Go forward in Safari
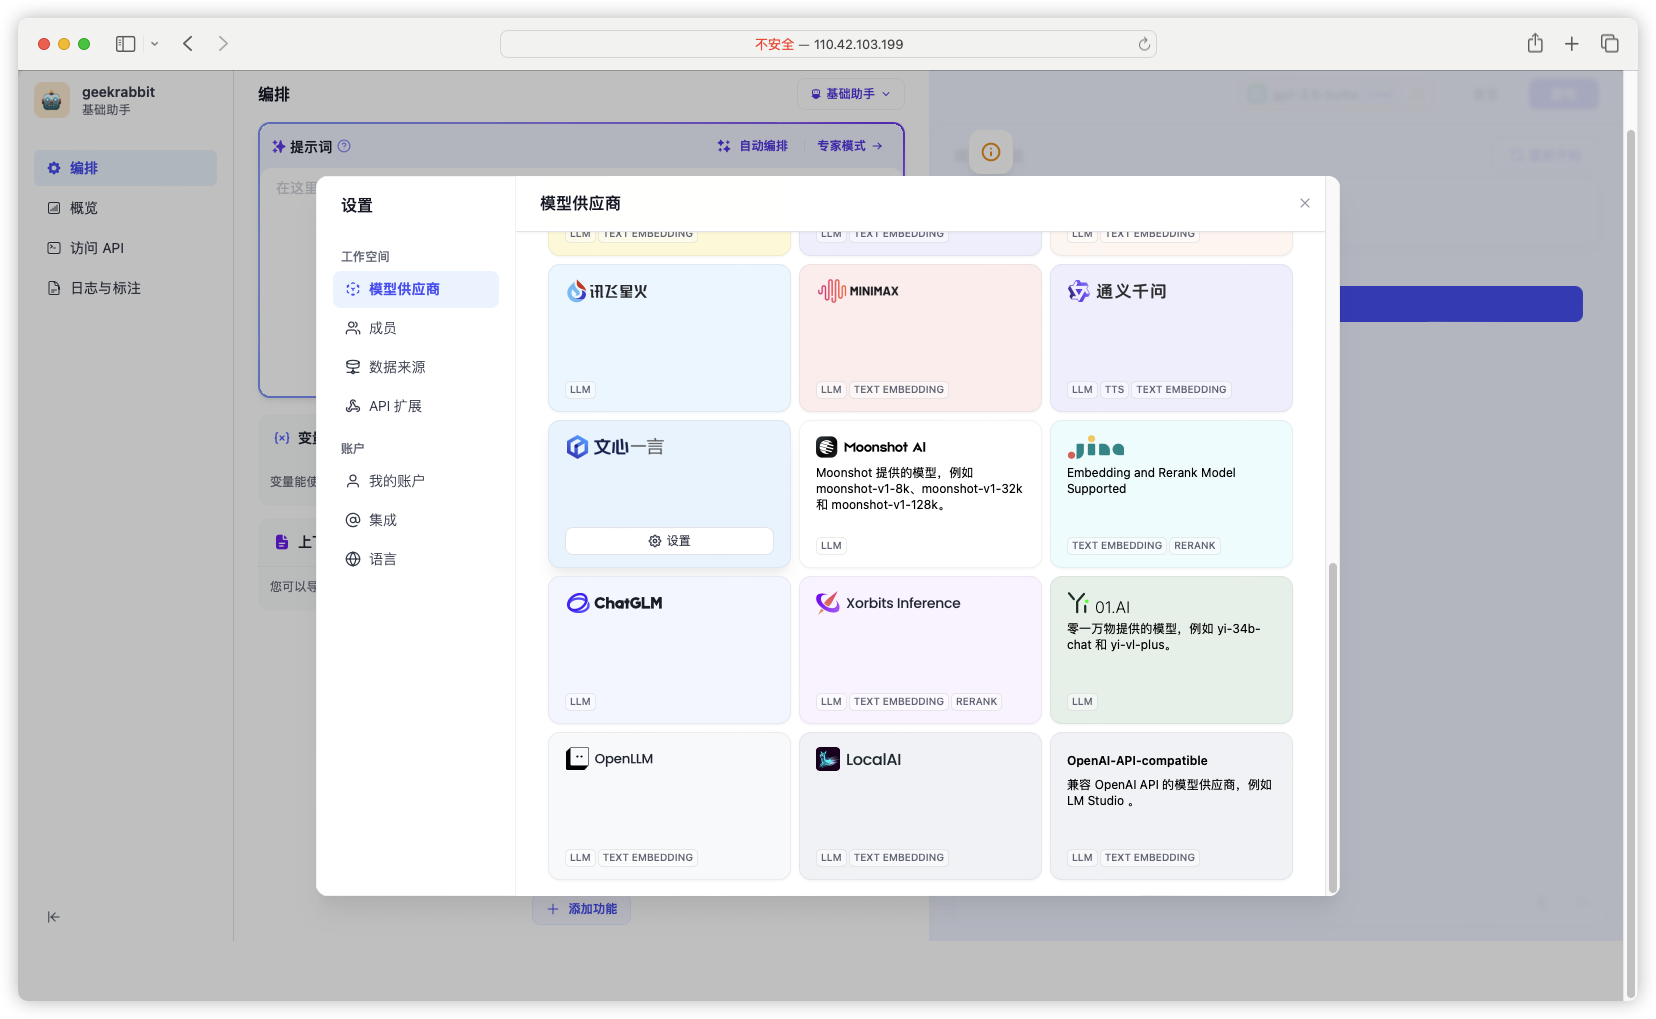The image size is (1656, 1019). click(223, 44)
